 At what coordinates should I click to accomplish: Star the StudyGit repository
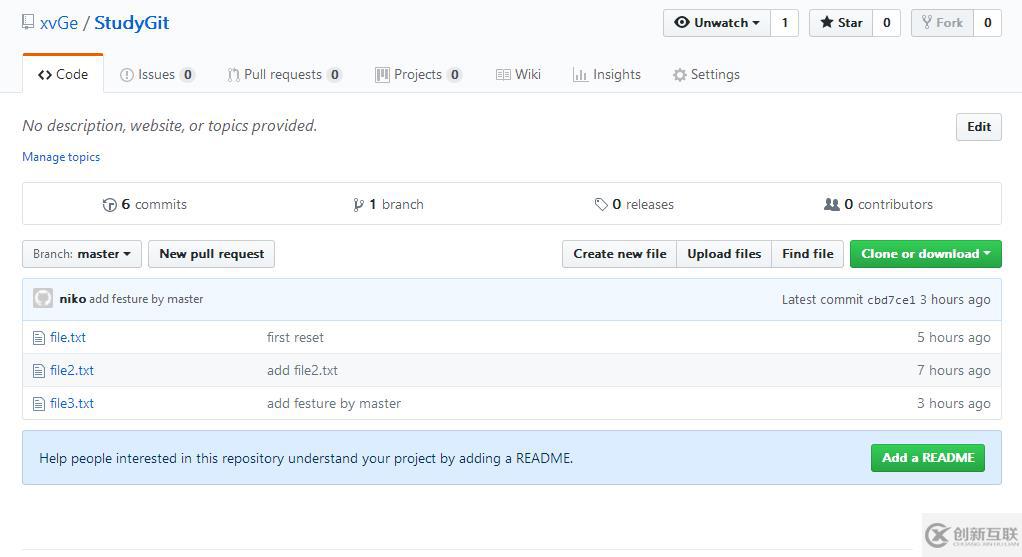840,23
